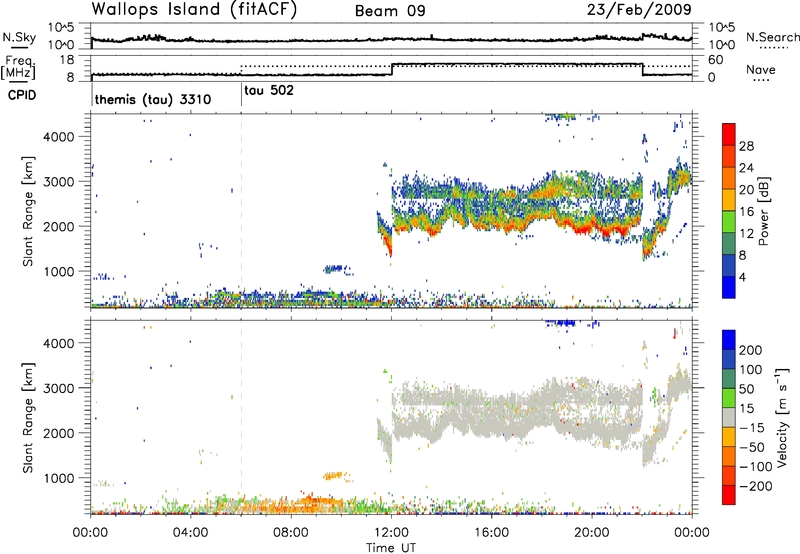
Task: Click the 'themis (tau) 3310' label
Action: coord(153,99)
